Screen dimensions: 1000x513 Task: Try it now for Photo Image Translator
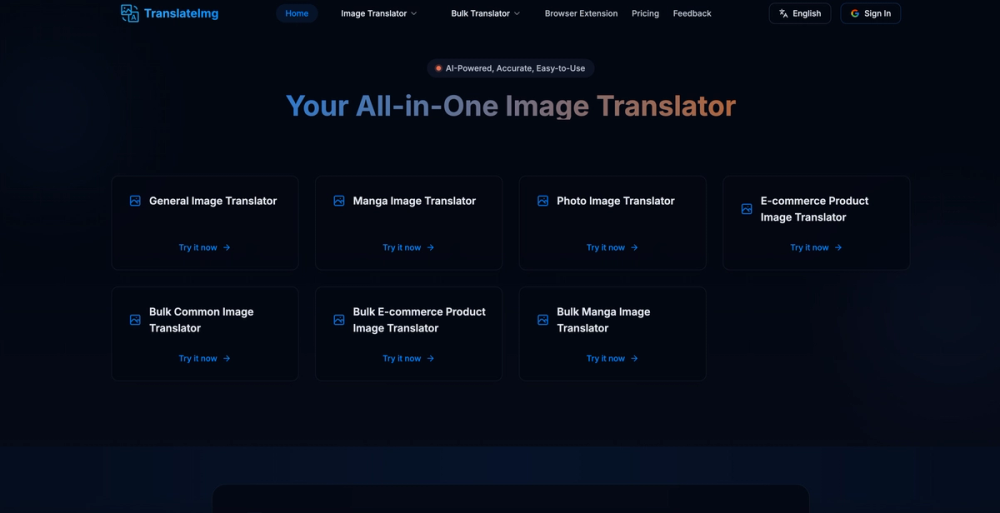click(612, 248)
